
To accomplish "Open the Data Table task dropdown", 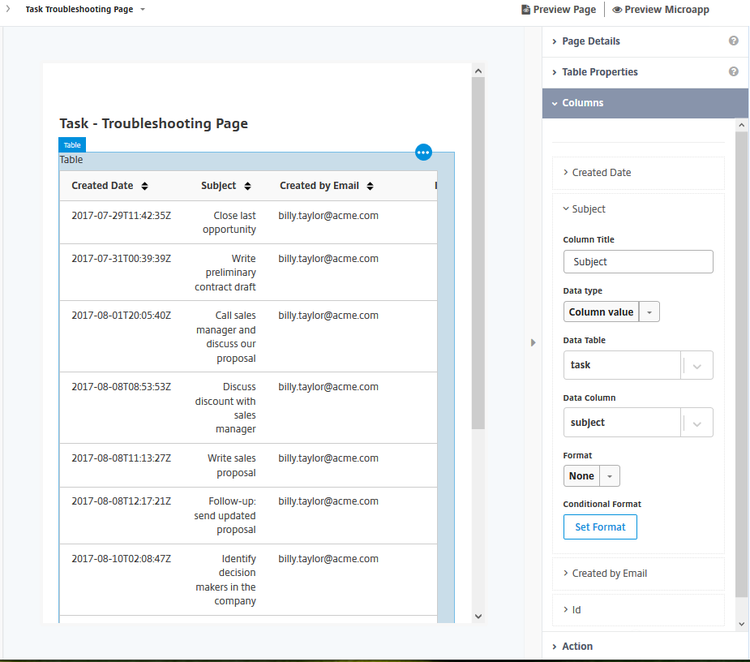I will click(x=638, y=365).
